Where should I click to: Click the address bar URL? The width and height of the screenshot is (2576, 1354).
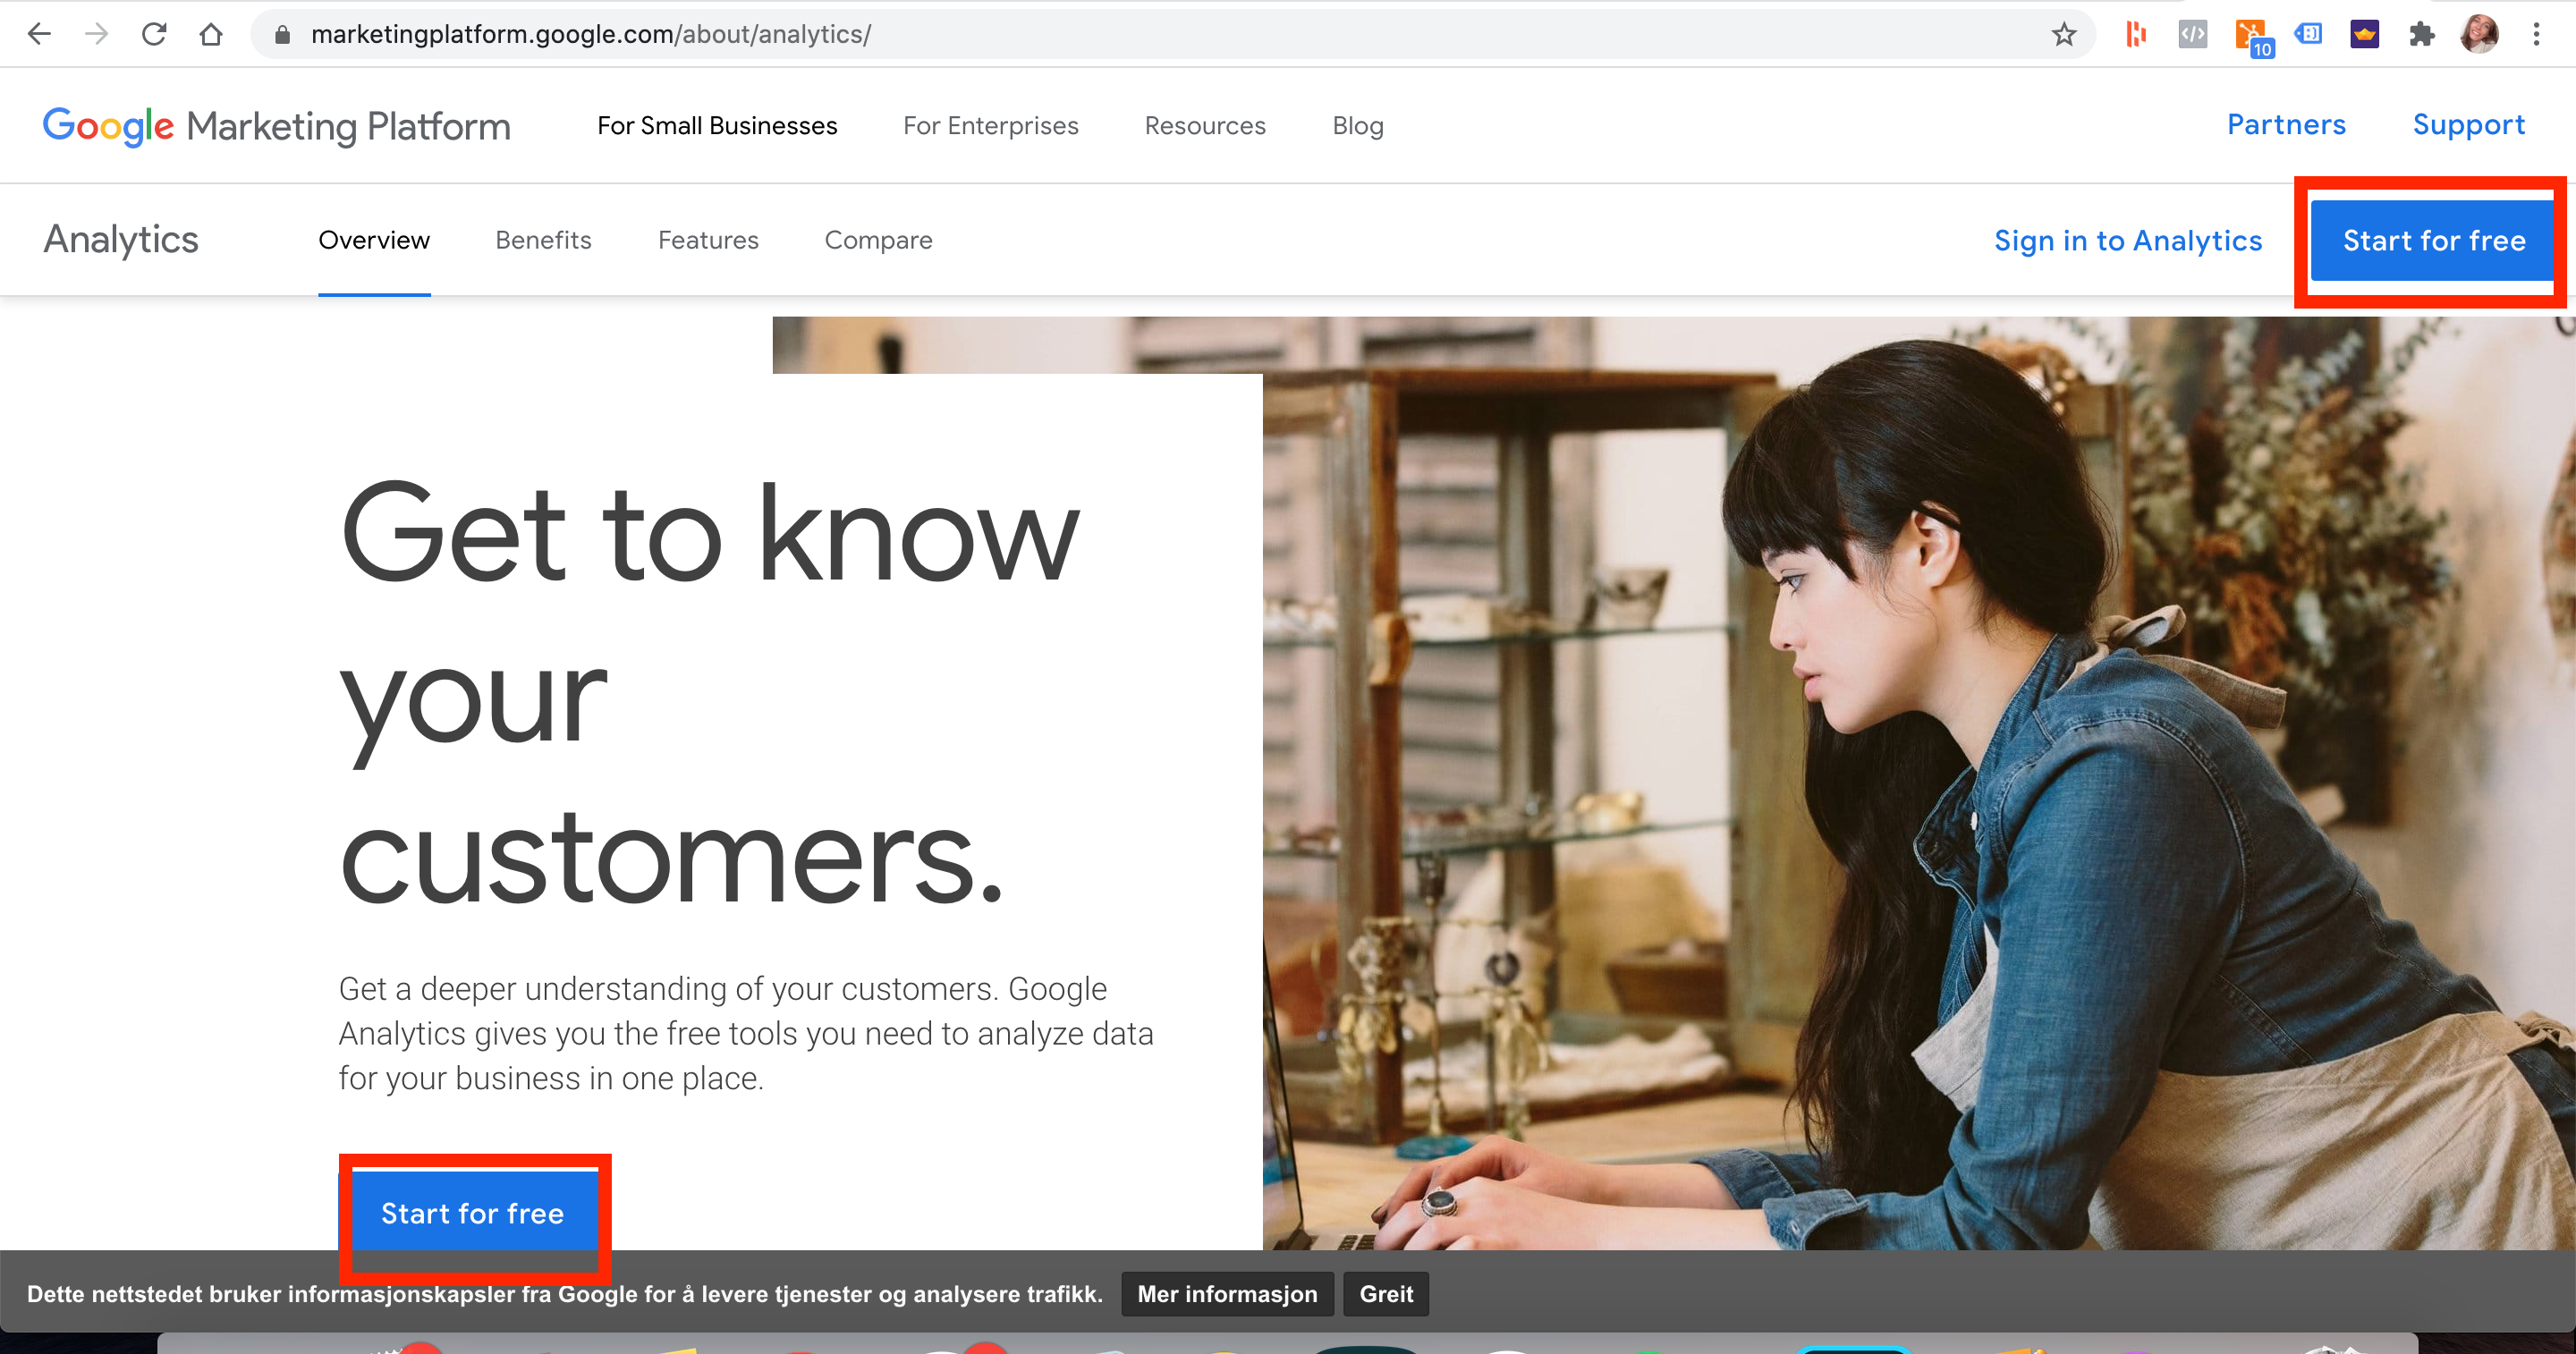coord(591,34)
